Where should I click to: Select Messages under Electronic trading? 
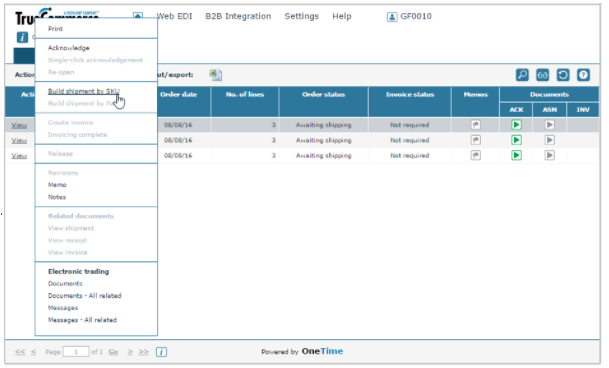coord(63,308)
